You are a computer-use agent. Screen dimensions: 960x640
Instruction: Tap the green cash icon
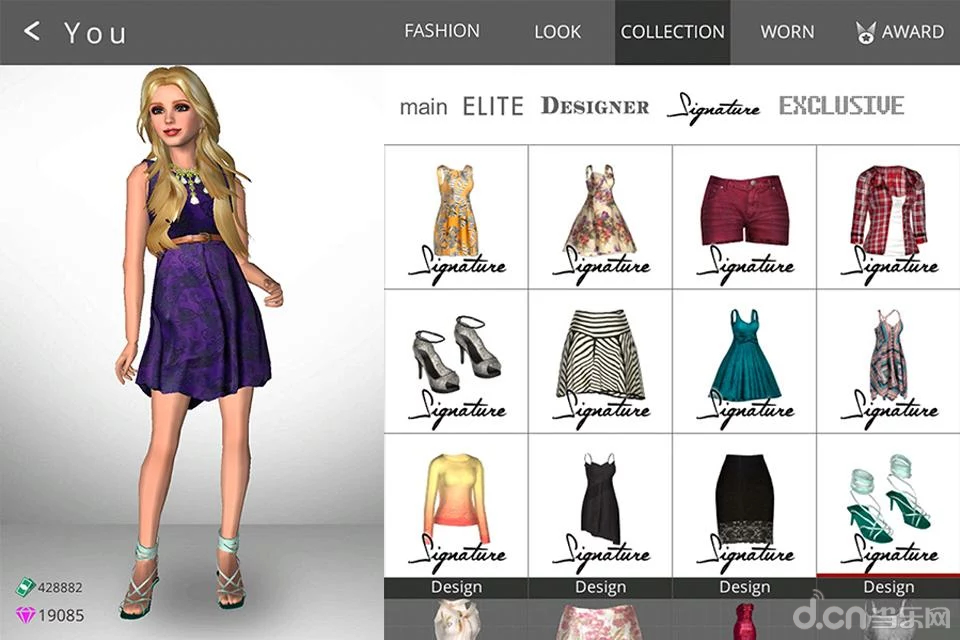(24, 587)
